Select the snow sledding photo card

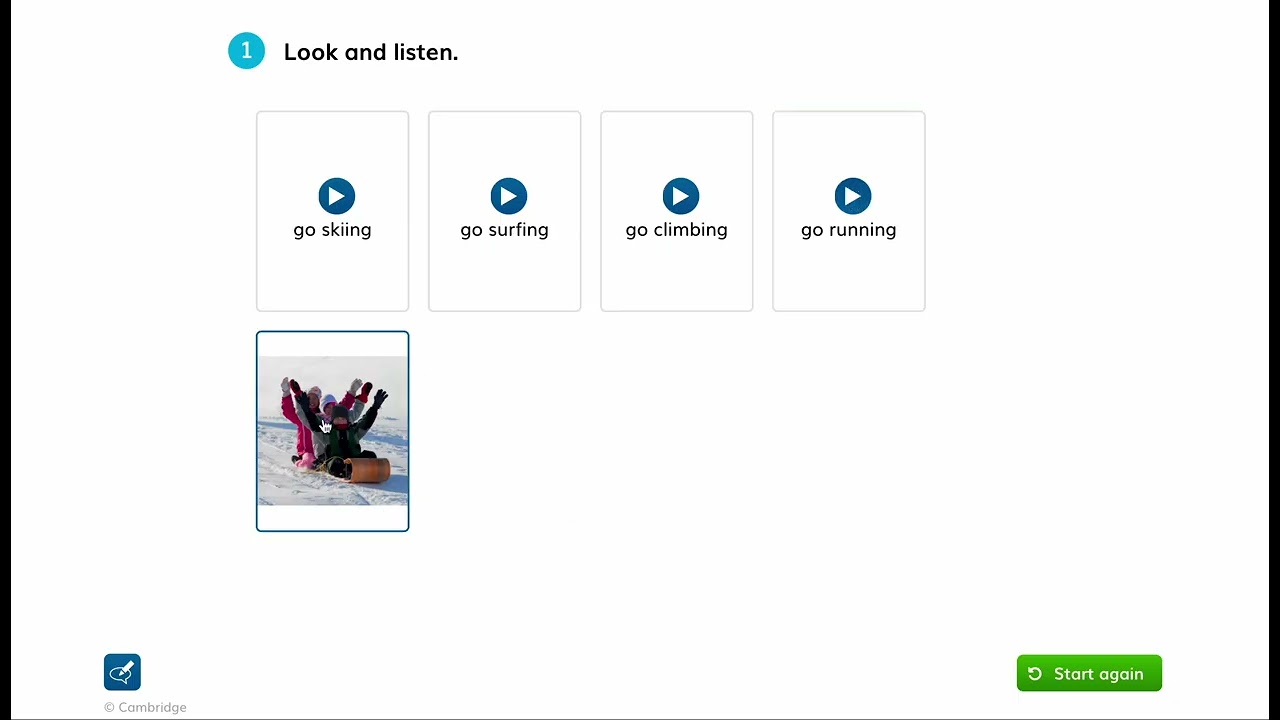tap(333, 431)
